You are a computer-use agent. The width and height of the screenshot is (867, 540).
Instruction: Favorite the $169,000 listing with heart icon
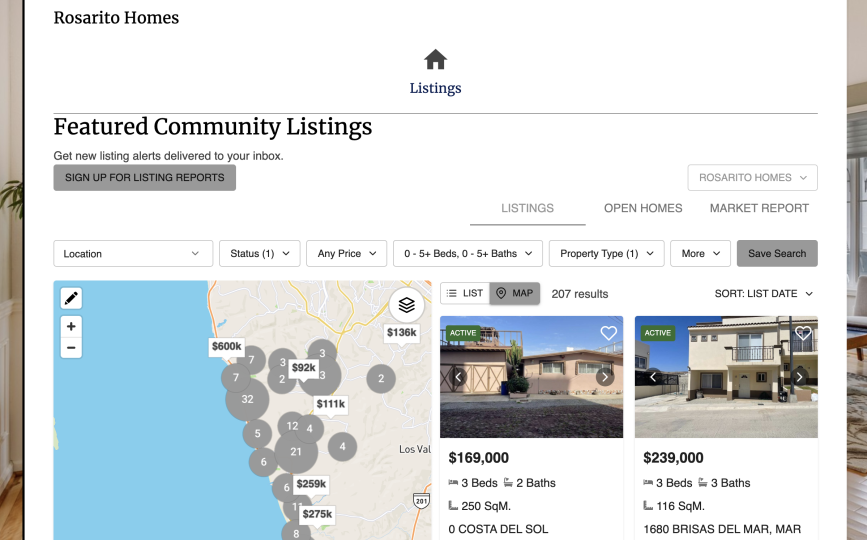(608, 333)
